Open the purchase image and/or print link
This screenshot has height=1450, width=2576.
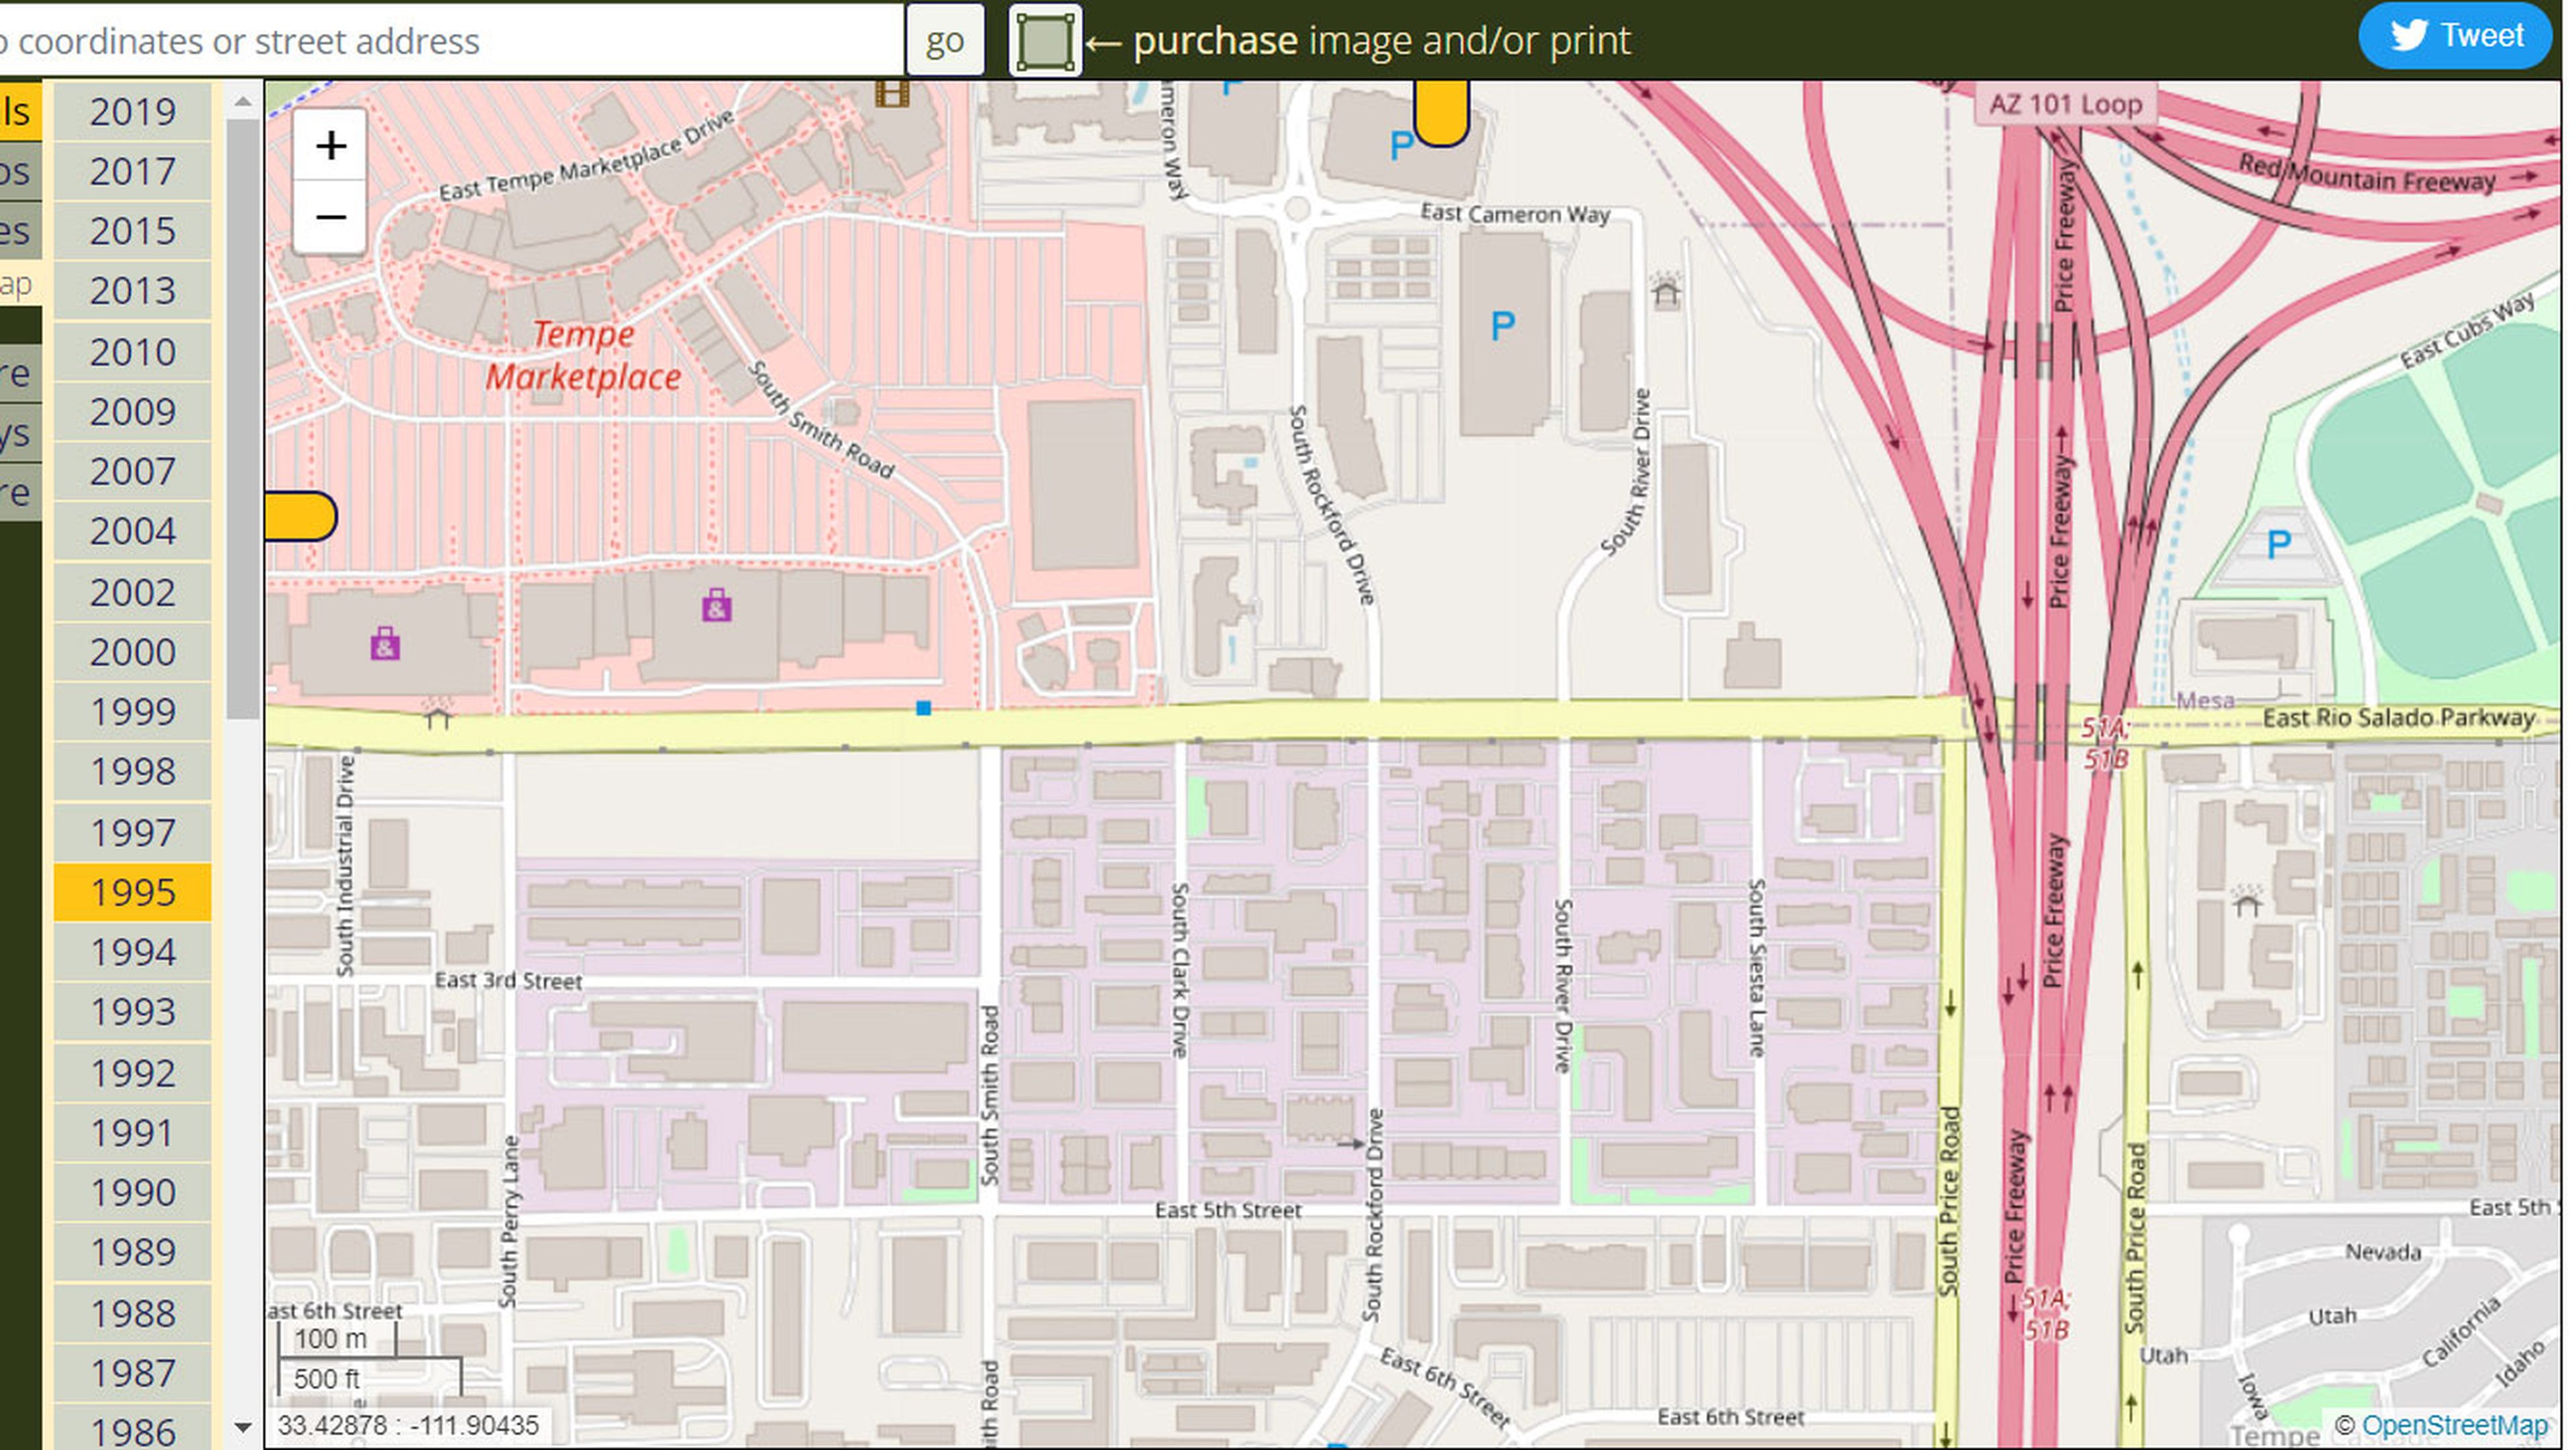tap(1381, 40)
